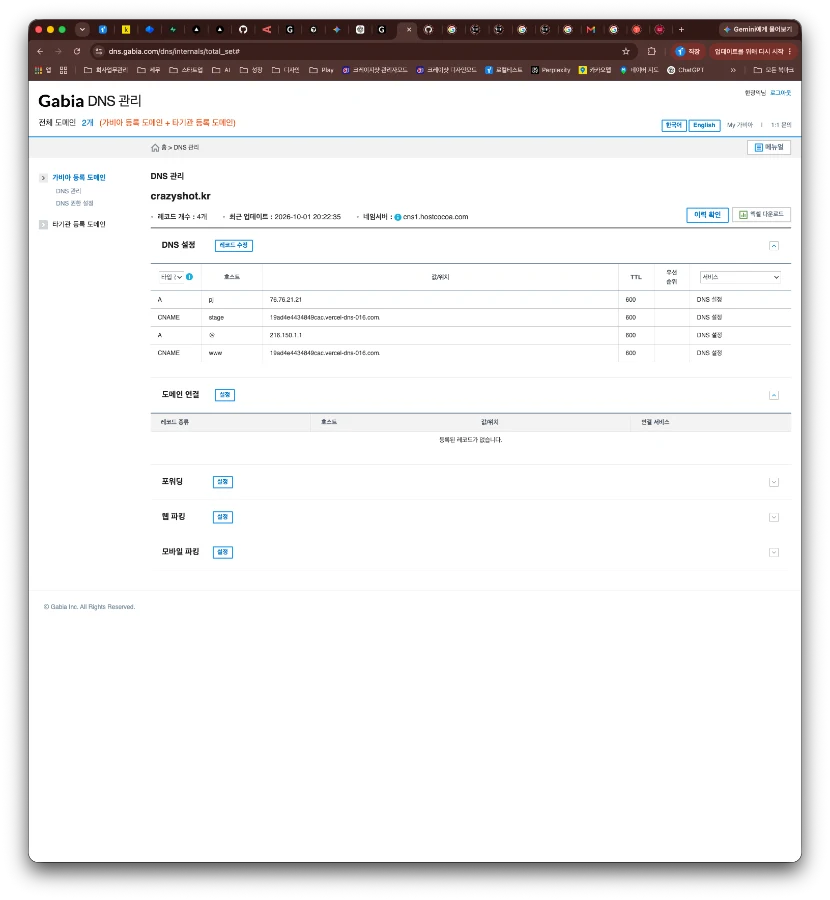Click the 이력 확인 button
Screen dimensions: 830x900
707,215
